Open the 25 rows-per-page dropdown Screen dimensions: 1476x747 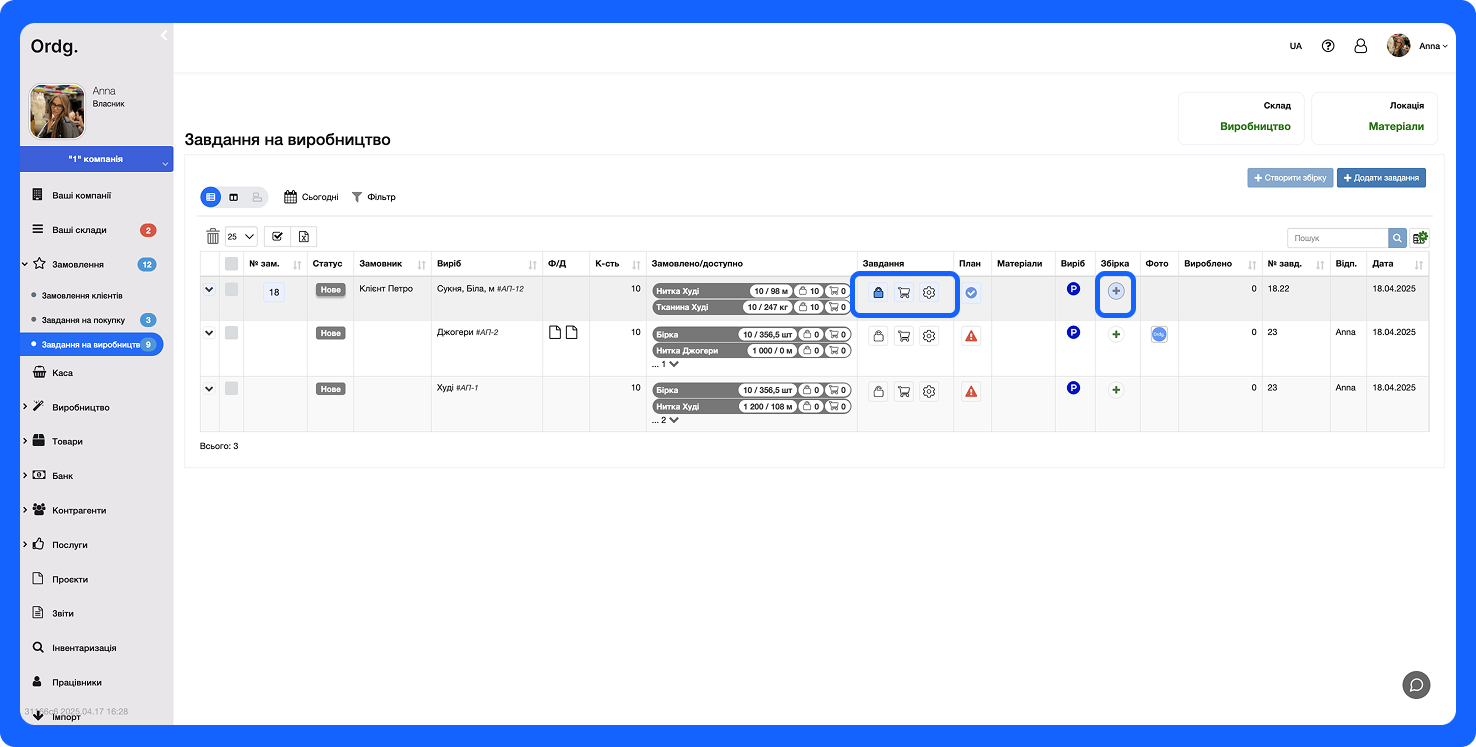(241, 237)
